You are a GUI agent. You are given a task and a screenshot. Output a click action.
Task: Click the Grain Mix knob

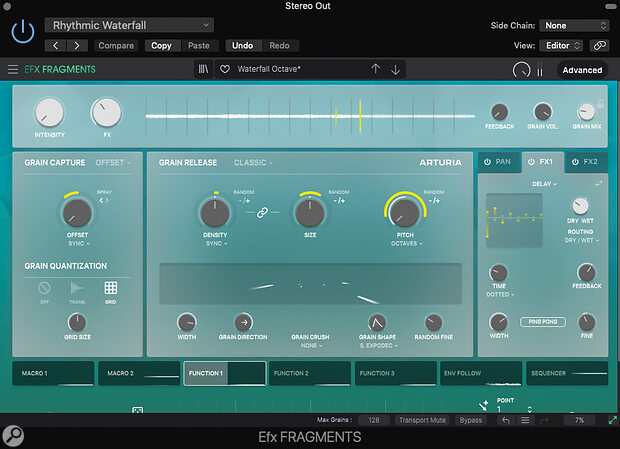[586, 112]
